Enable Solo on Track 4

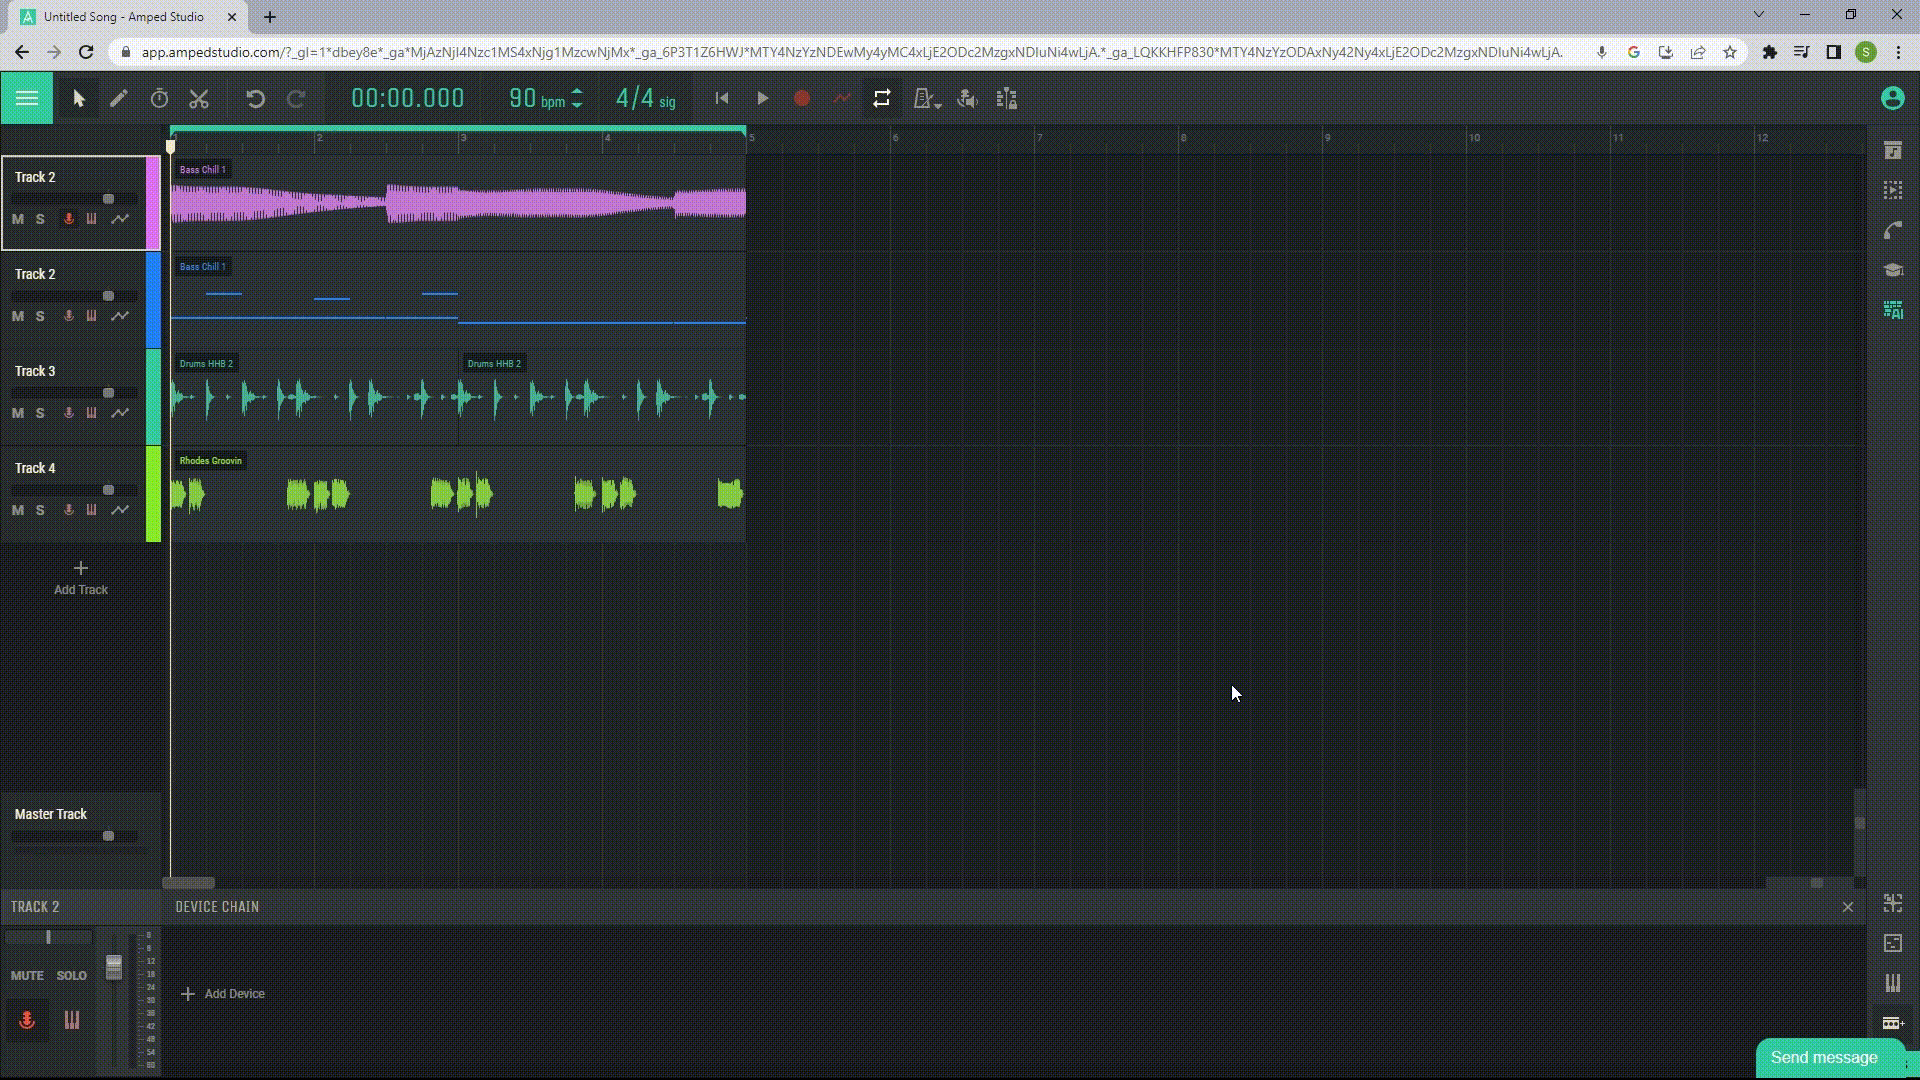40,510
